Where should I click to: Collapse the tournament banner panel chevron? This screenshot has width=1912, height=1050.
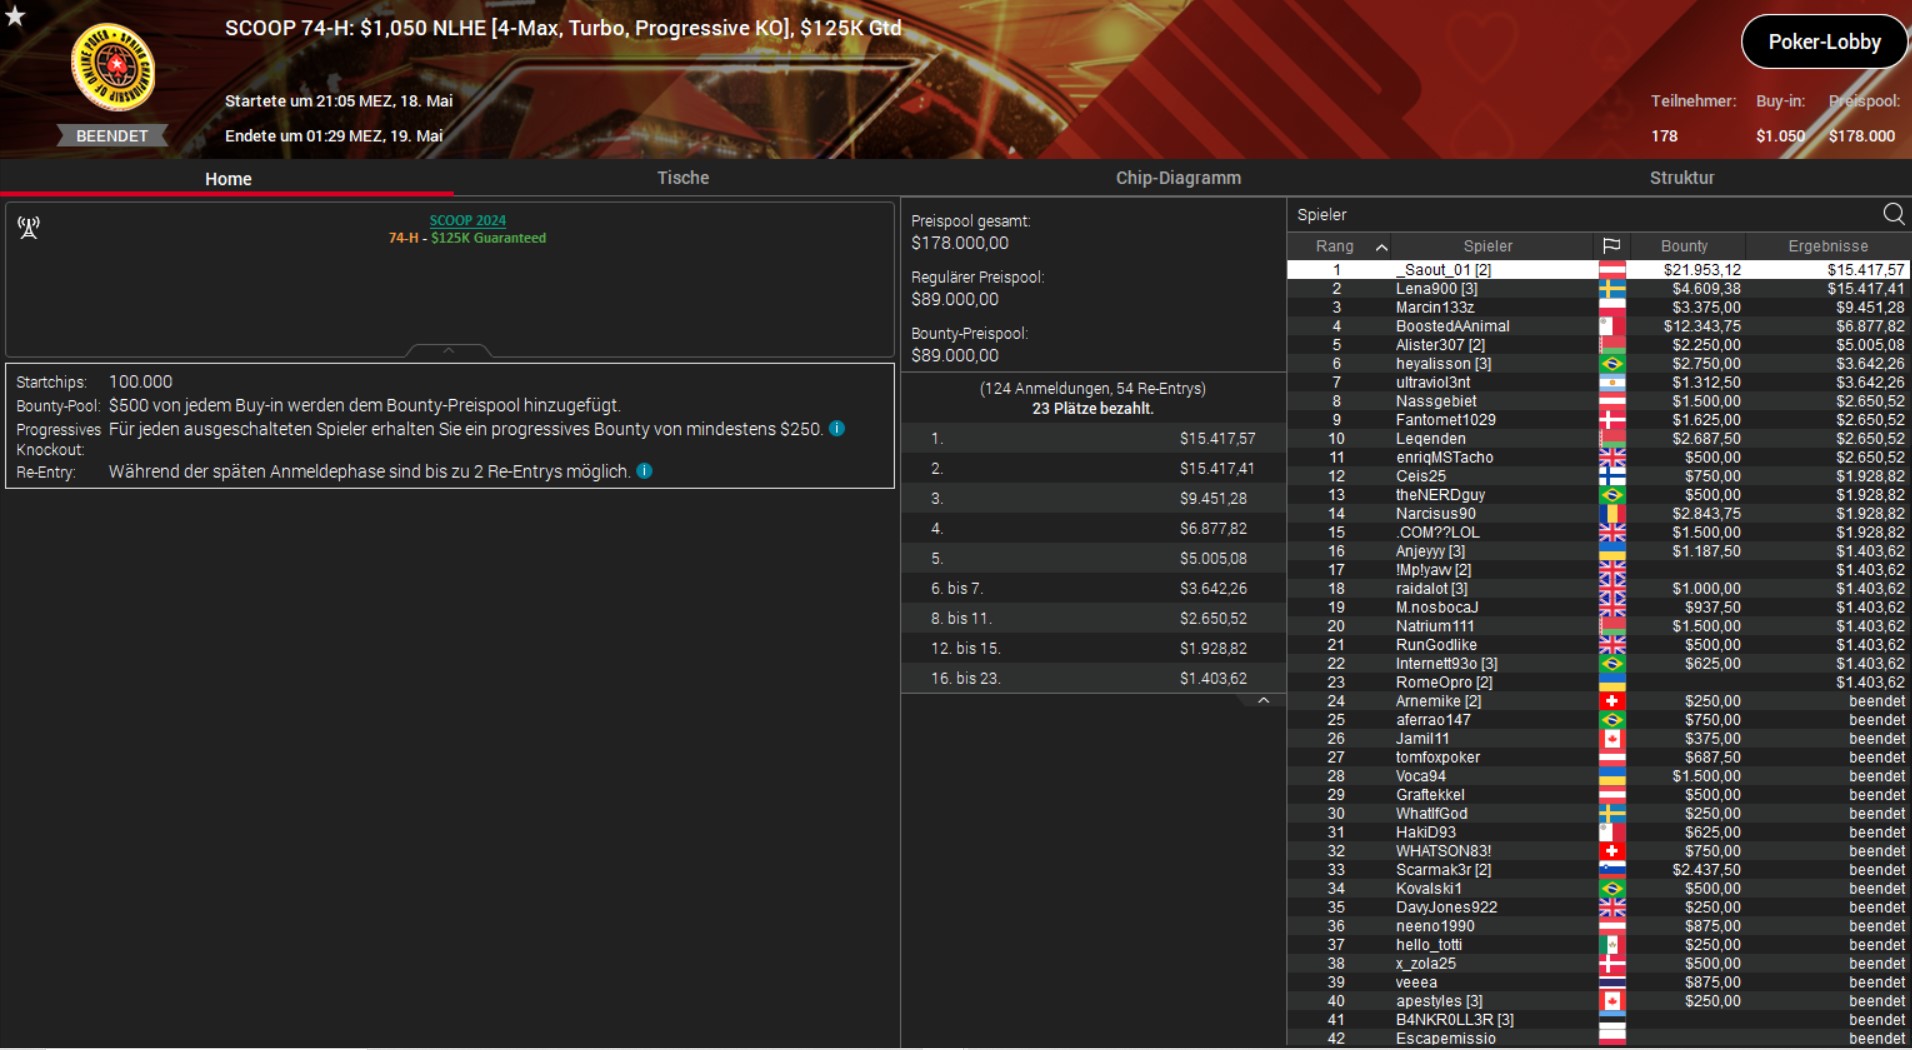click(x=448, y=351)
